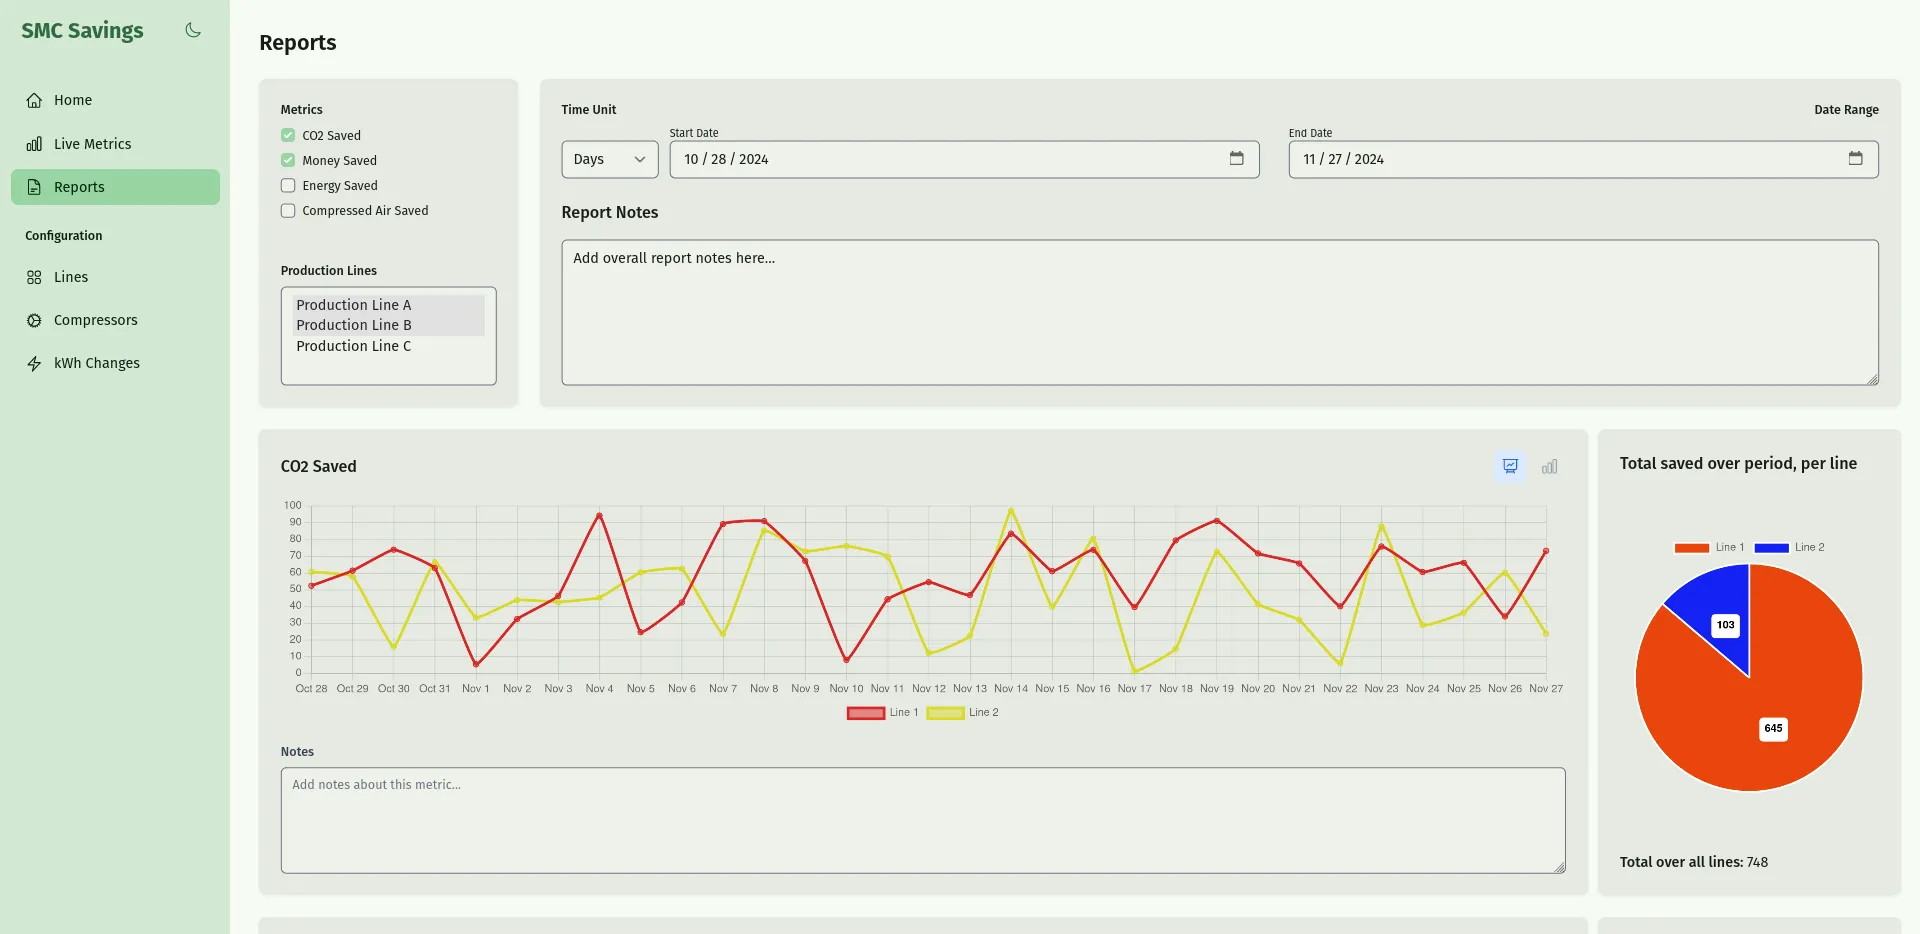Click the SMC Savings logo link

pyautogui.click(x=82, y=31)
